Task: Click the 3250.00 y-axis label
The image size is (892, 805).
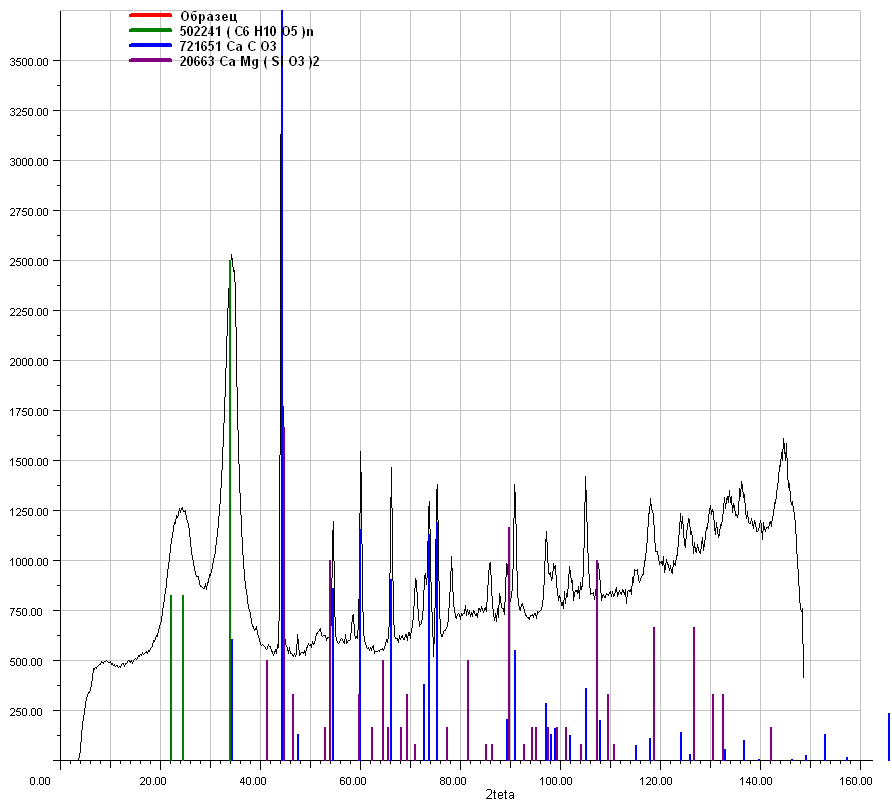Action: click(x=29, y=112)
